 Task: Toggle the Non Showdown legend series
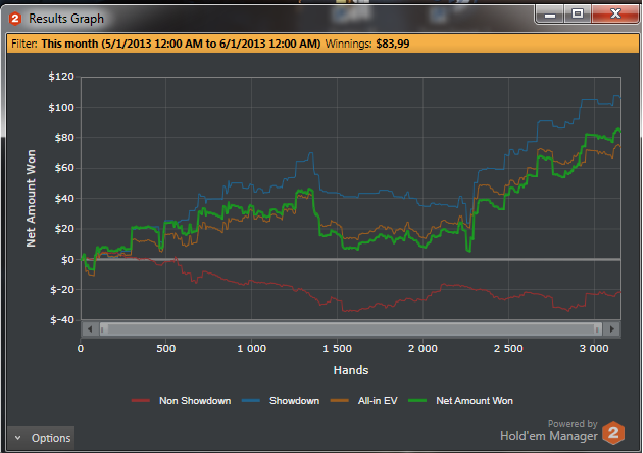click(182, 401)
